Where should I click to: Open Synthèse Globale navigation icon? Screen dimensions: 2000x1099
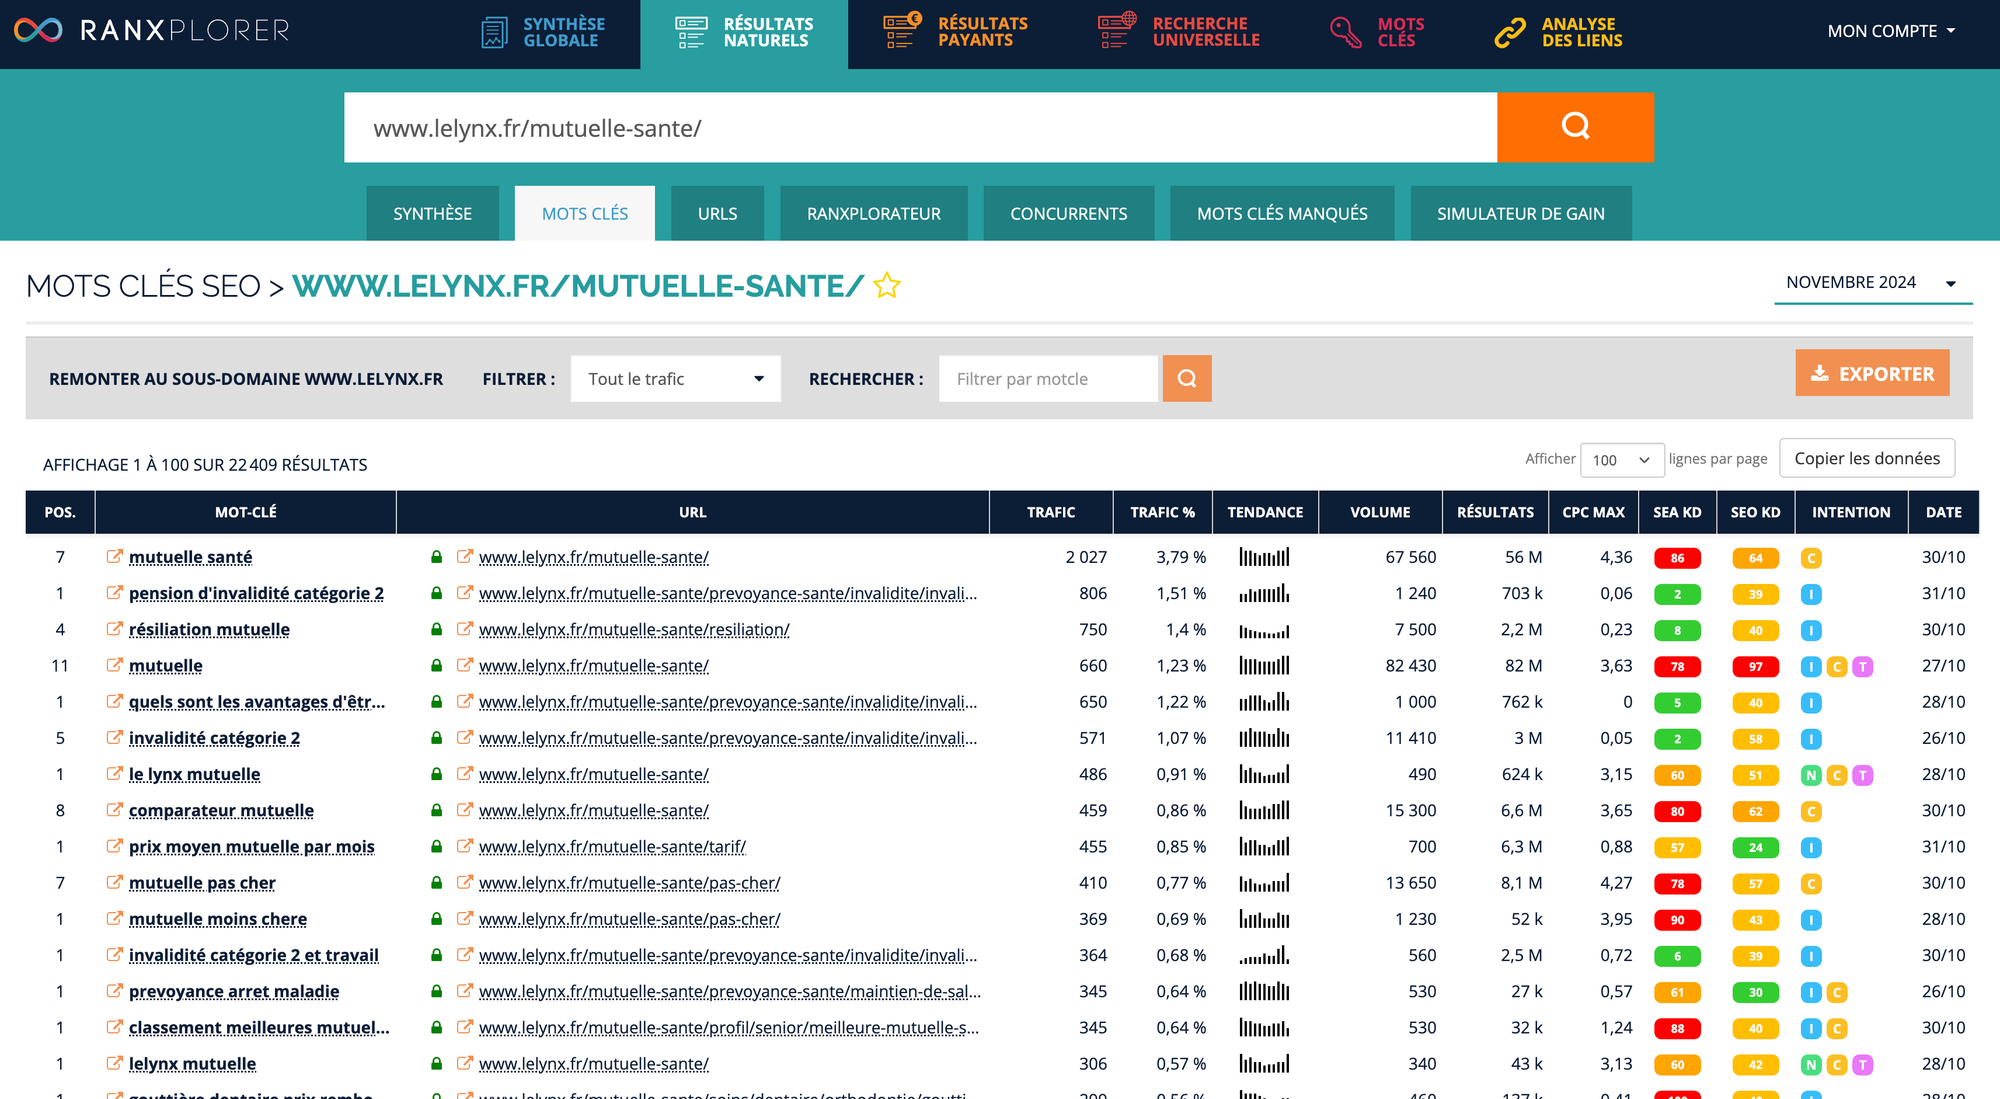(494, 32)
